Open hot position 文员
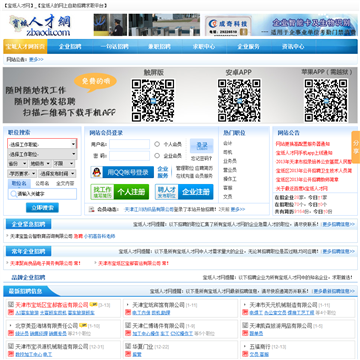This screenshot has width=360, height=360. pos(228,197)
